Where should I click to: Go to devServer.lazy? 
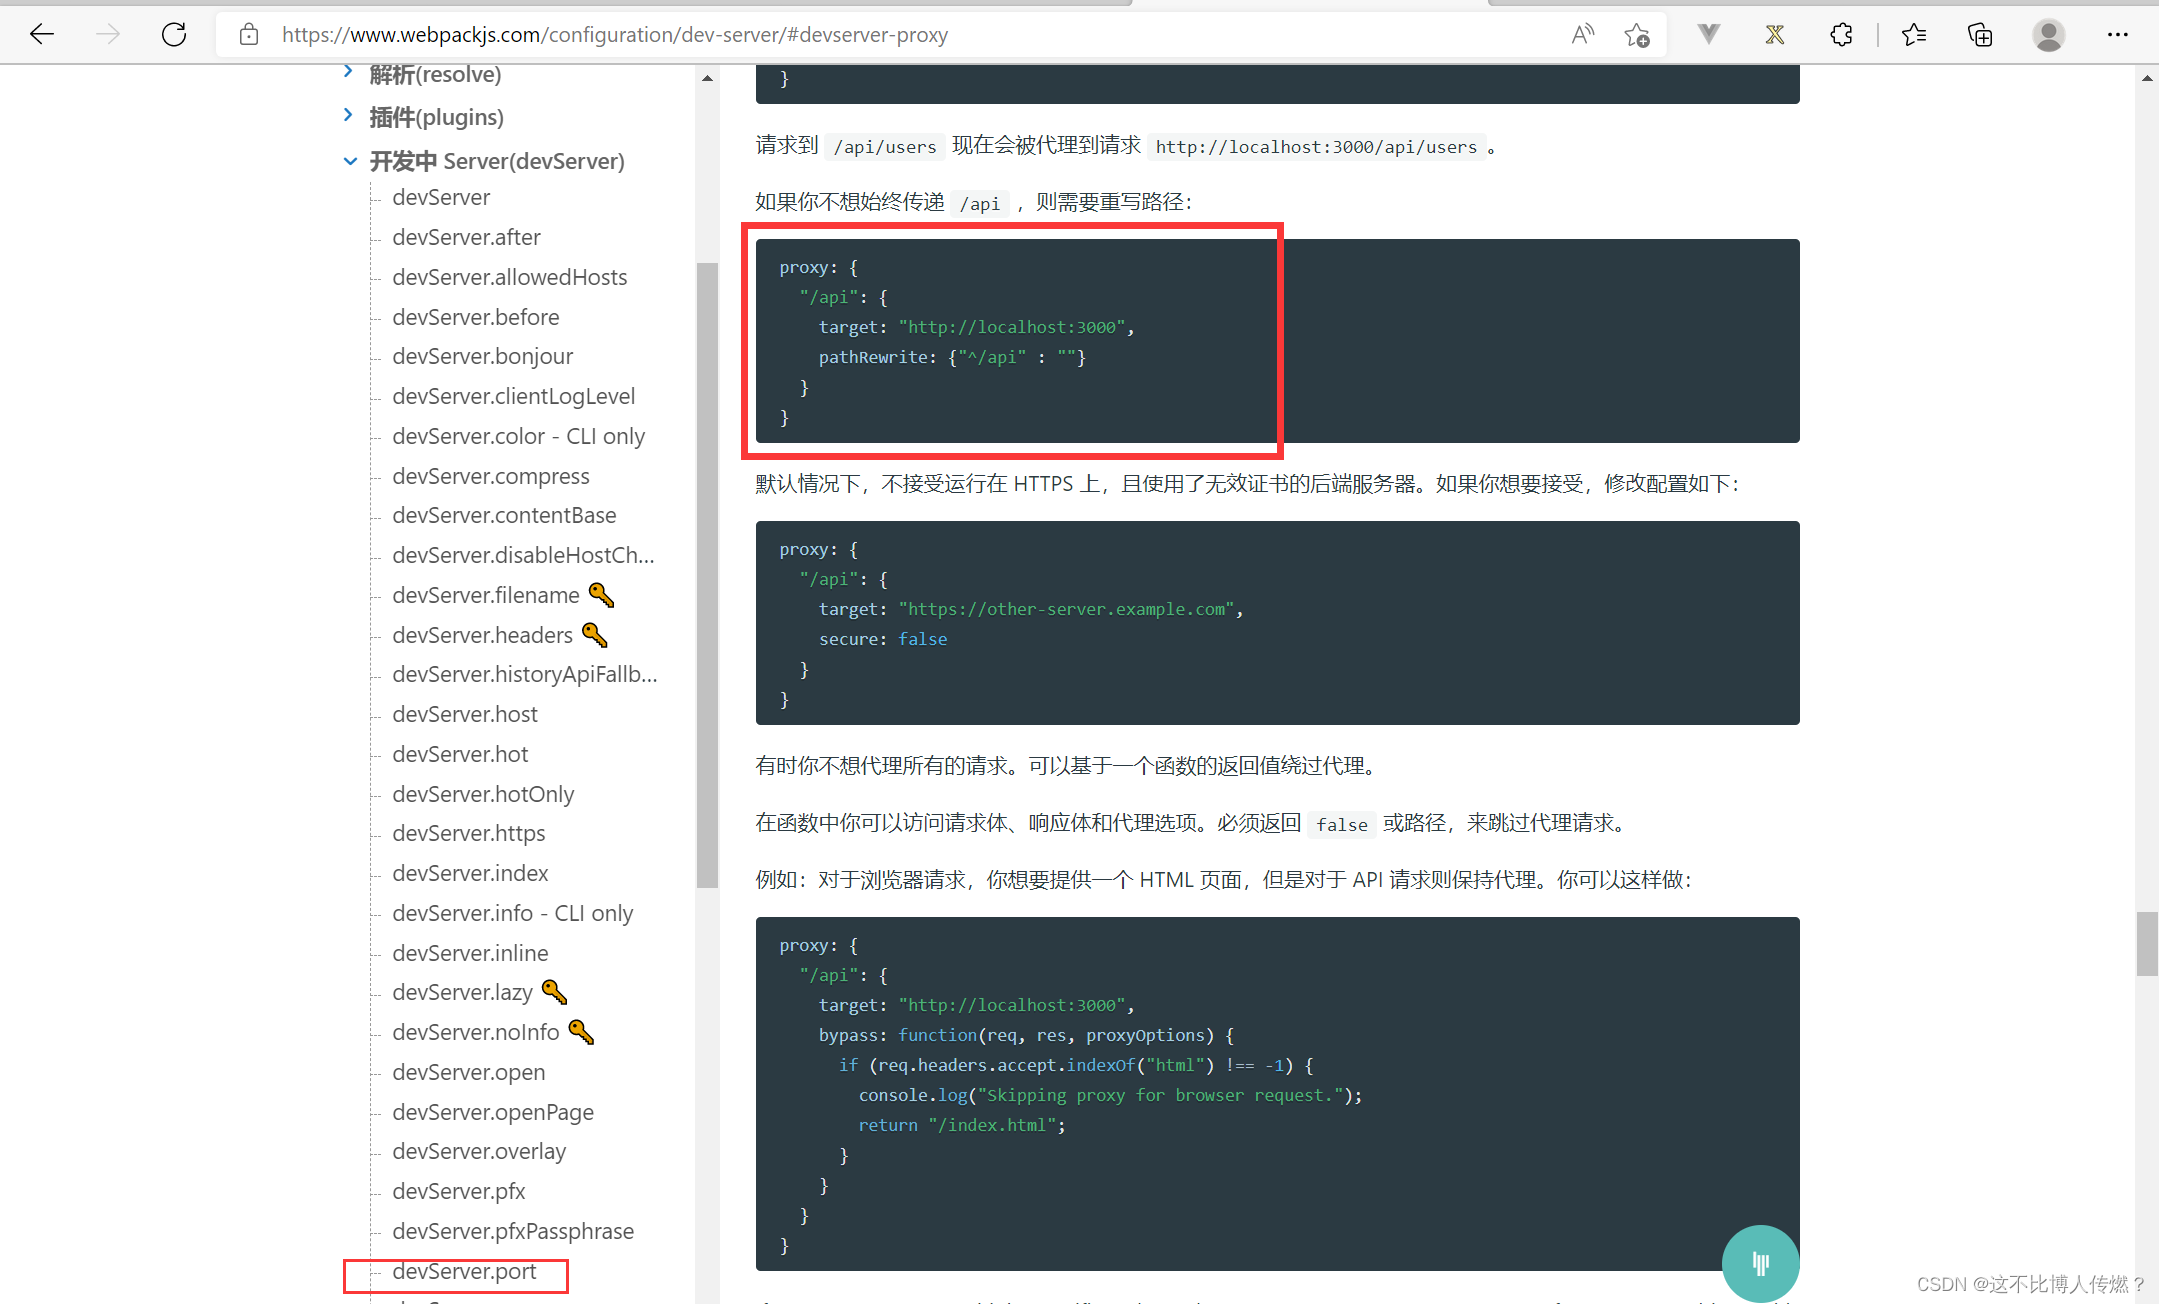pyautogui.click(x=462, y=992)
